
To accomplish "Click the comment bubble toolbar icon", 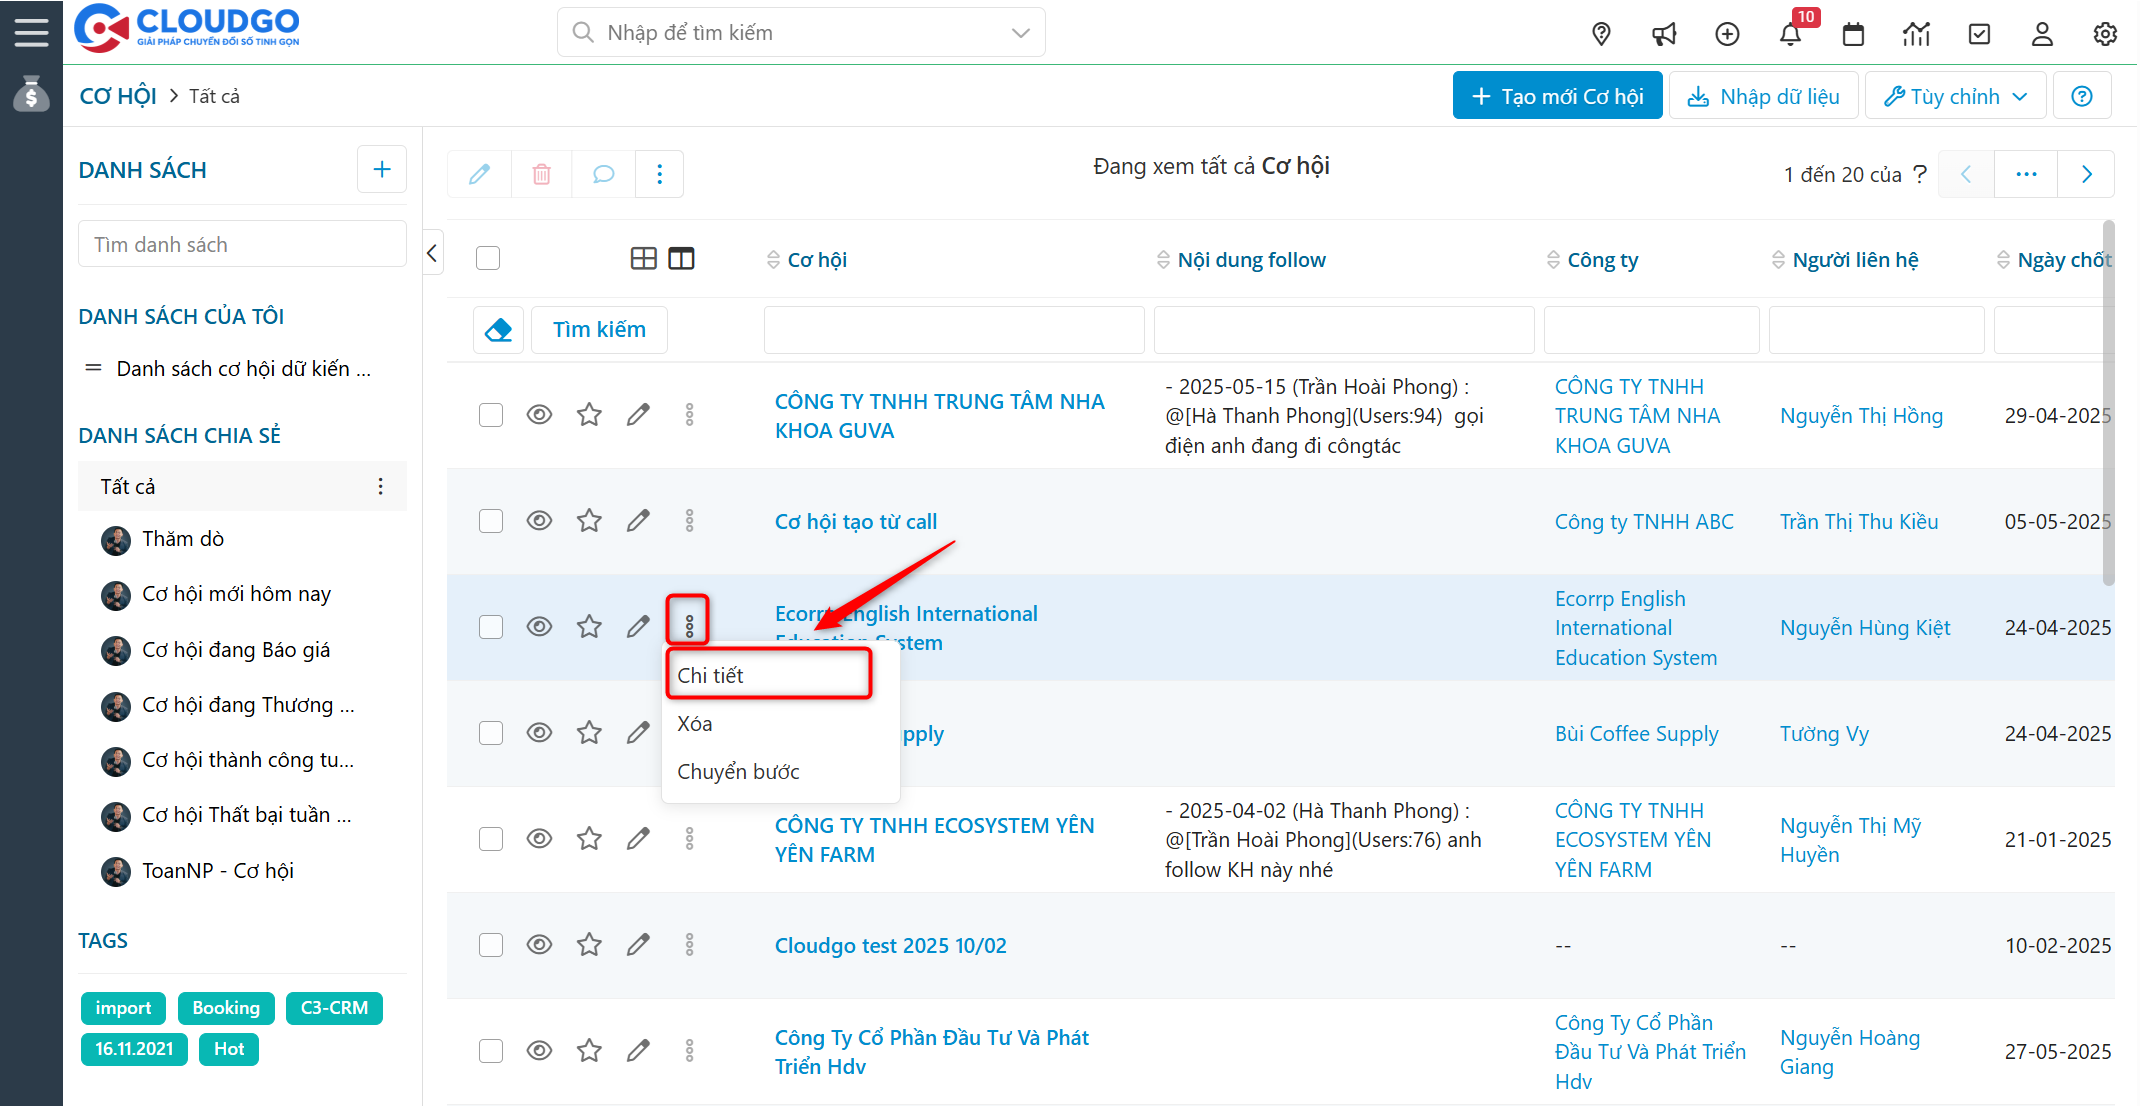I will pos(603,174).
